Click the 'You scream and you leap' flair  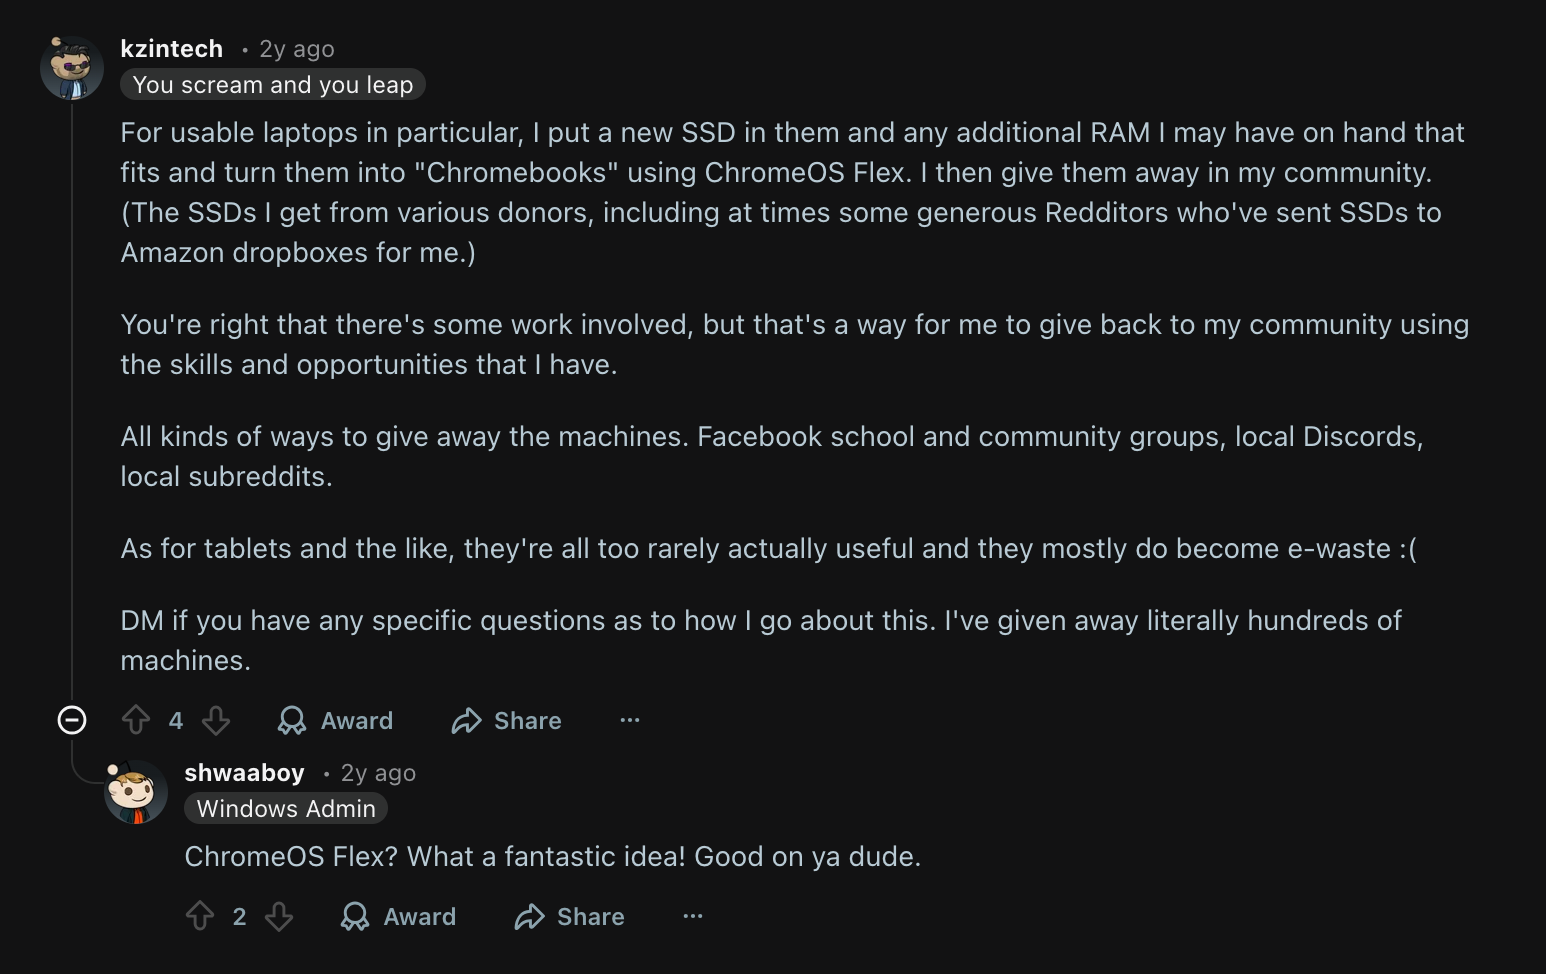coord(273,85)
